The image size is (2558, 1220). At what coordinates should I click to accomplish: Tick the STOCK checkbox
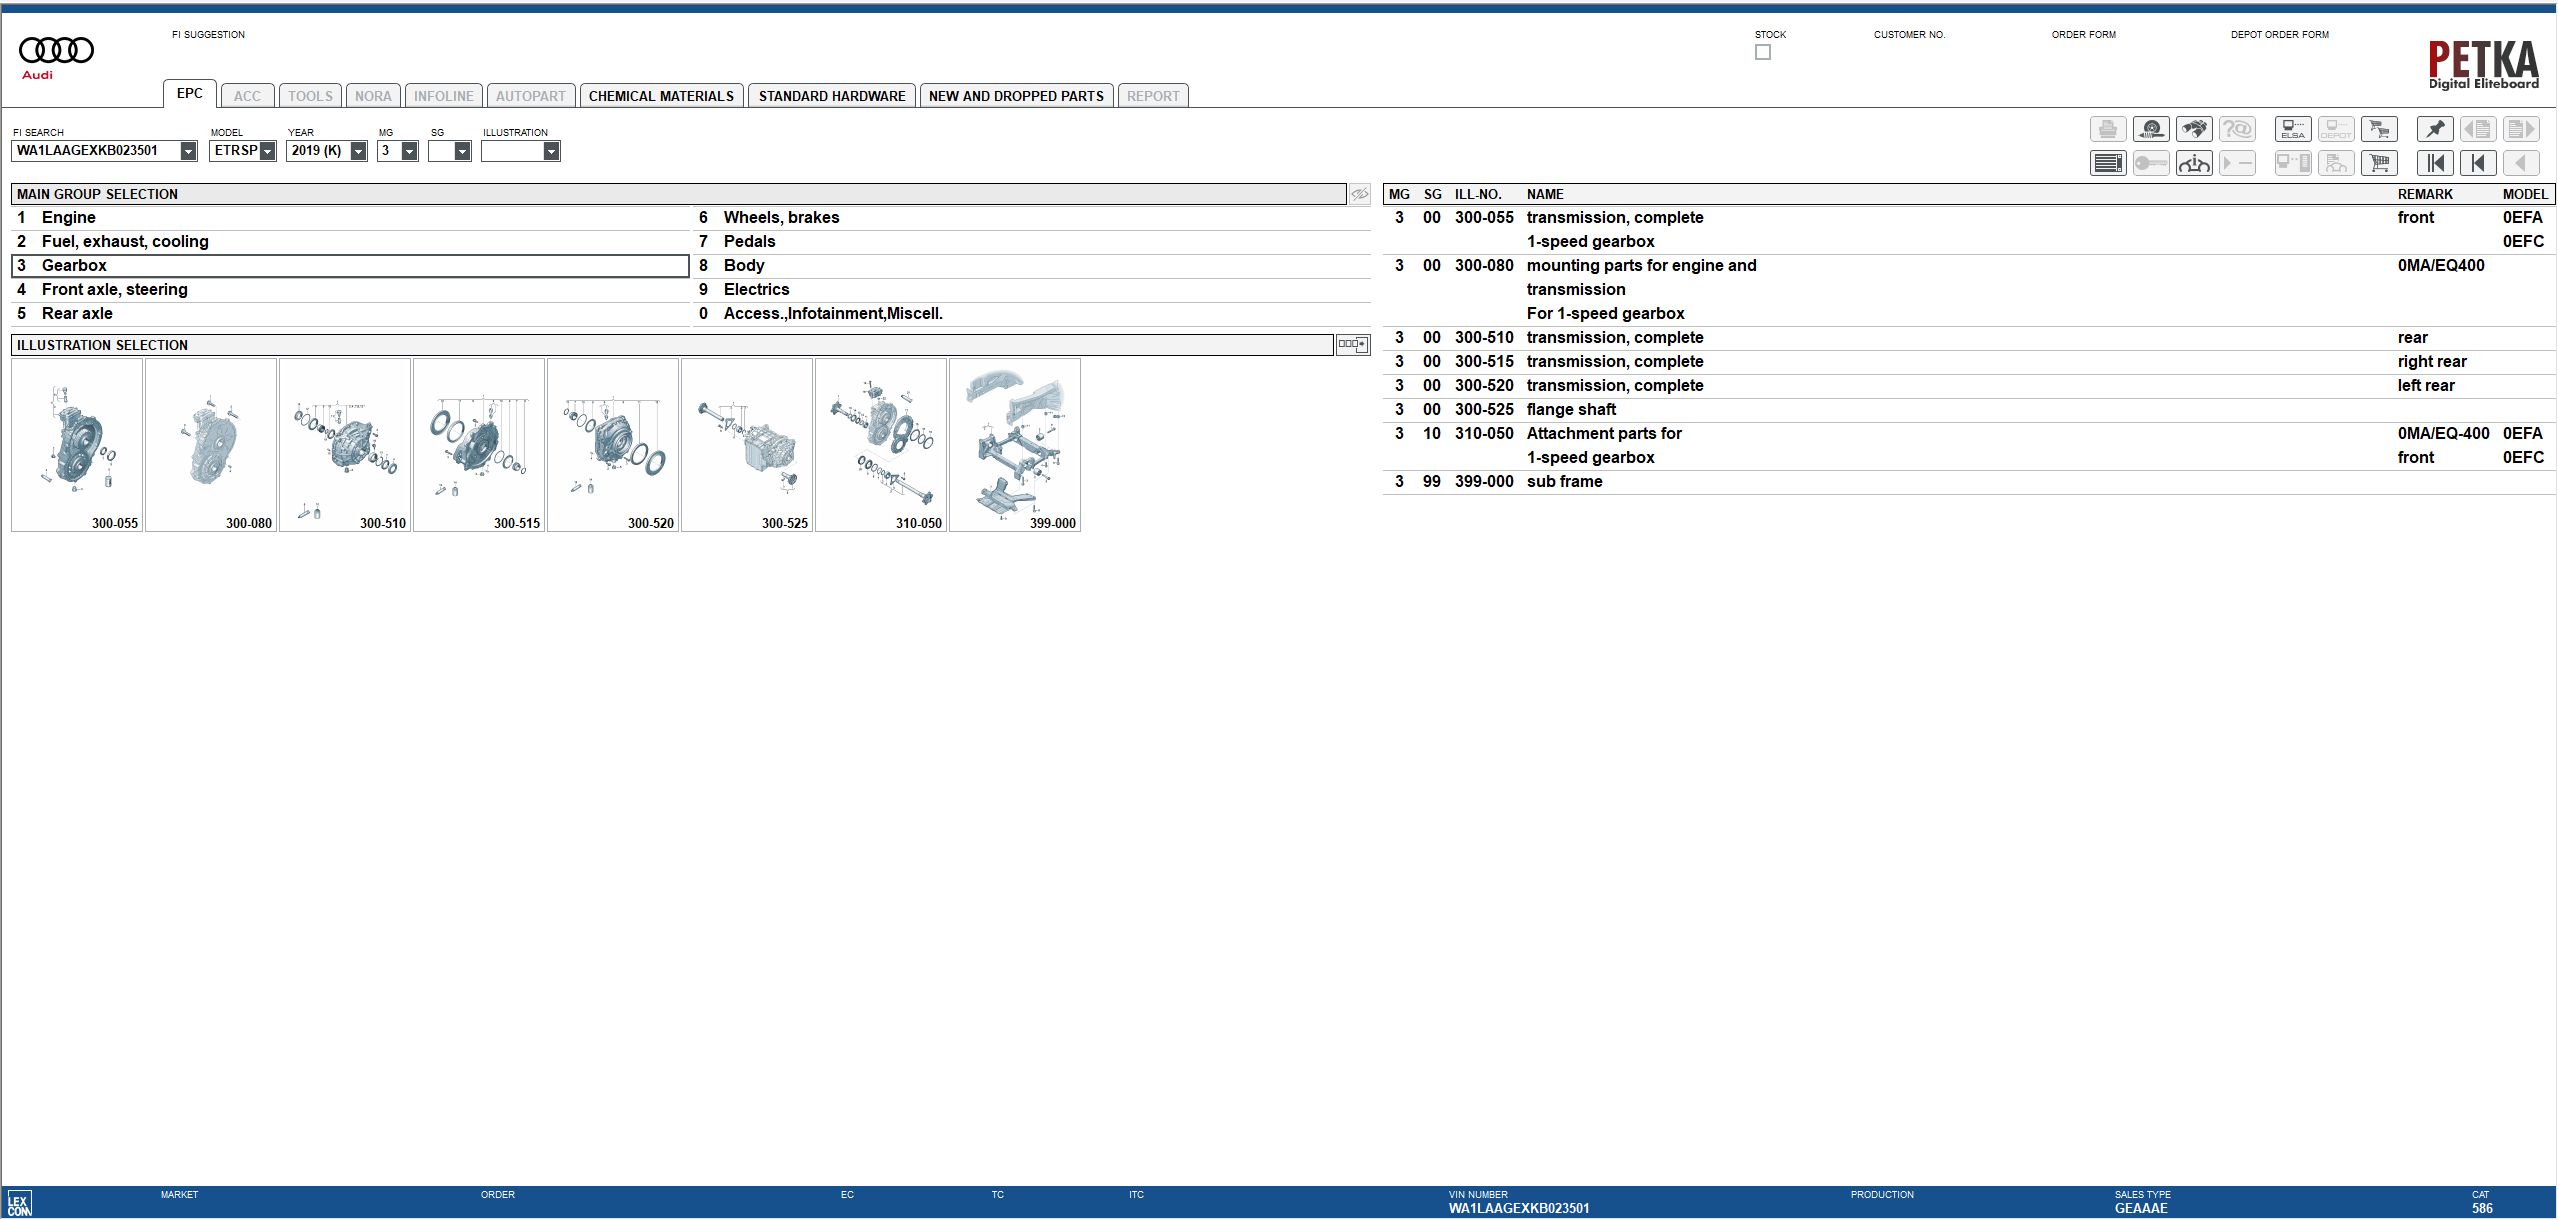click(1763, 52)
